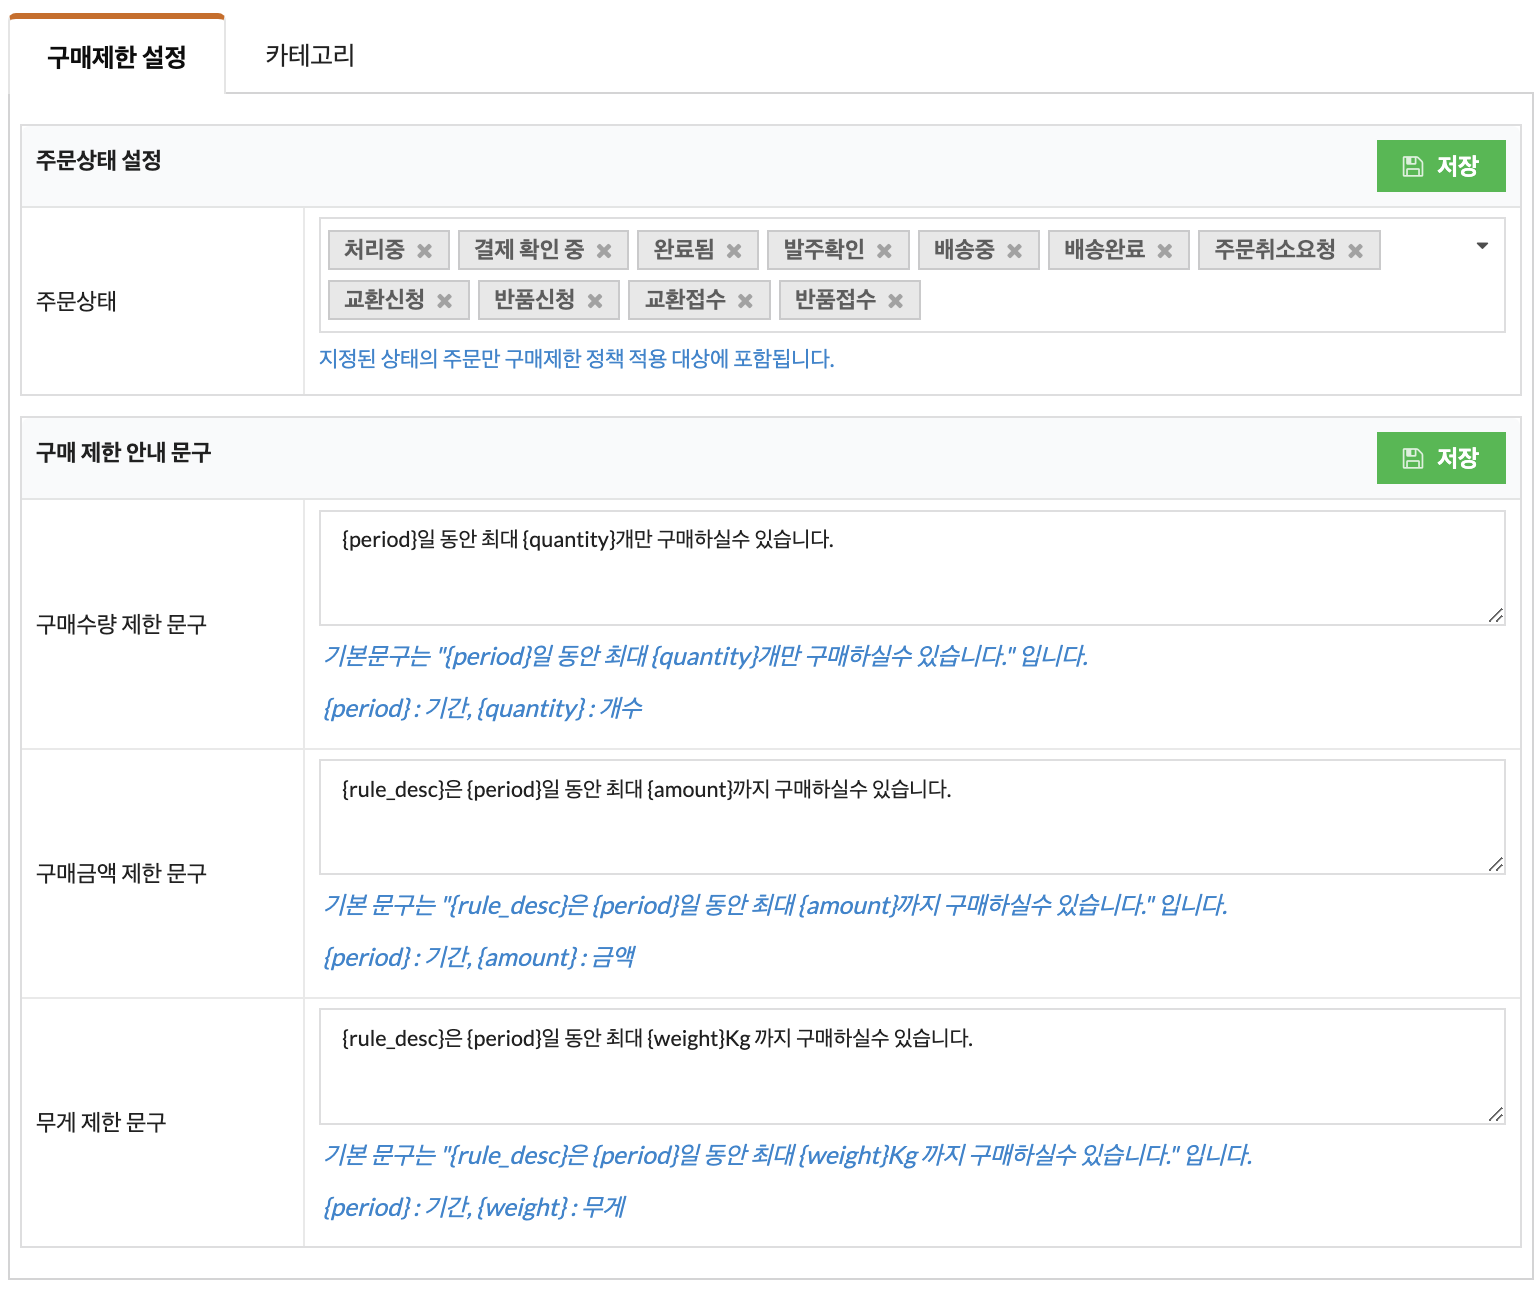Image resolution: width=1540 pixels, height=1292 pixels.
Task: Remove the 교환신청 status tag
Action: point(444,301)
